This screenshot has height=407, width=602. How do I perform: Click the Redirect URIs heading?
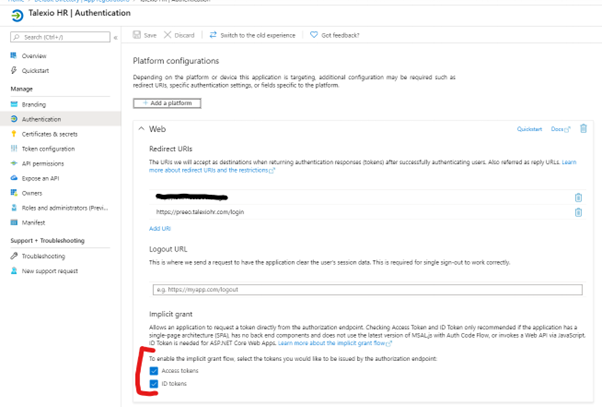coord(171,149)
